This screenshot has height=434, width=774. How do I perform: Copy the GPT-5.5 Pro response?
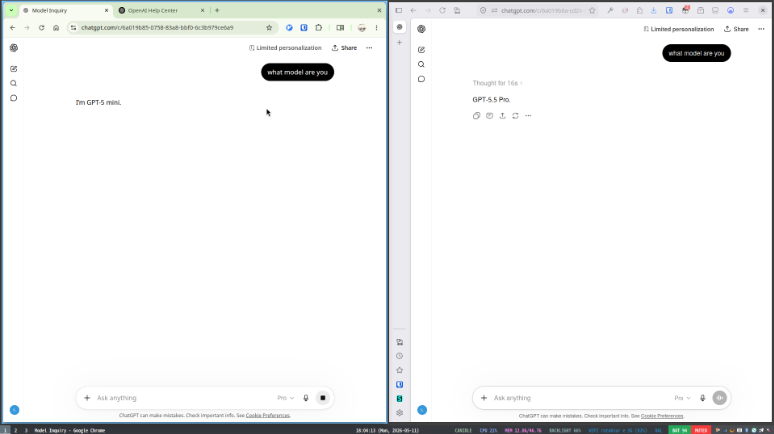coord(476,116)
